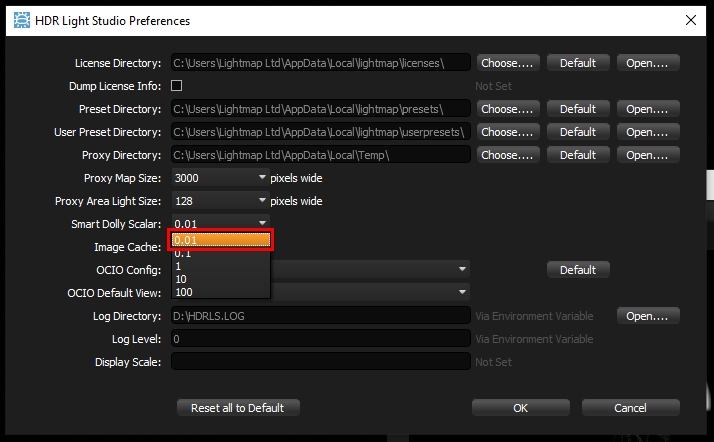Click the HDR Light Studio title bar icon
Viewport: 714px width, 442px height.
21,20
